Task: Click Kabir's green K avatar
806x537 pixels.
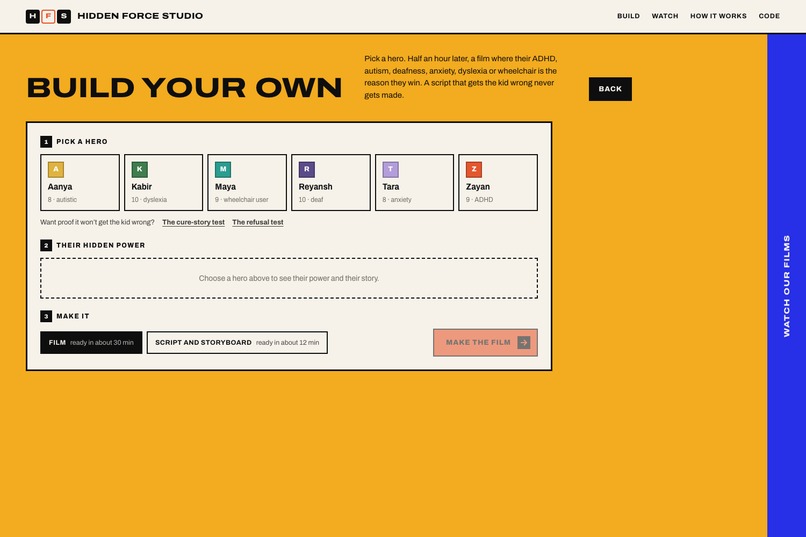Action: (139, 169)
